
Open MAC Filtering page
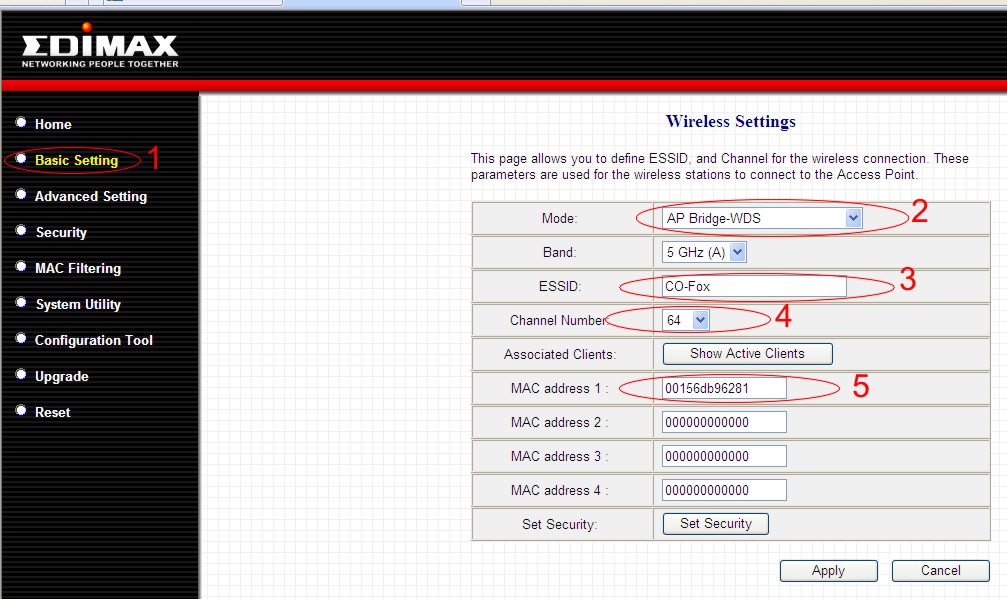click(x=78, y=268)
